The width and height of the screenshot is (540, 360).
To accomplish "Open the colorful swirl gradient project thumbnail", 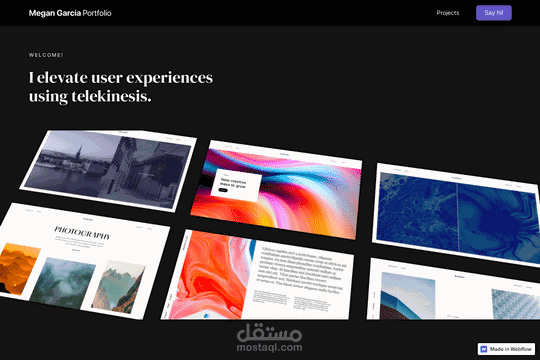I will click(277, 189).
